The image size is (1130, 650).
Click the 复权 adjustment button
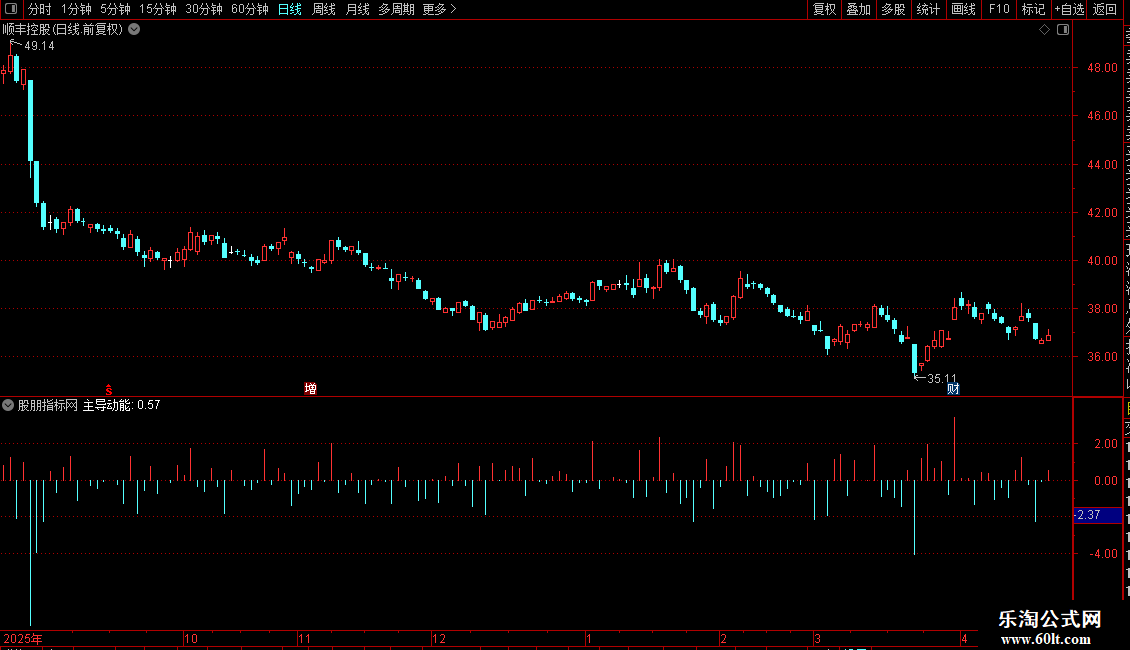point(824,9)
